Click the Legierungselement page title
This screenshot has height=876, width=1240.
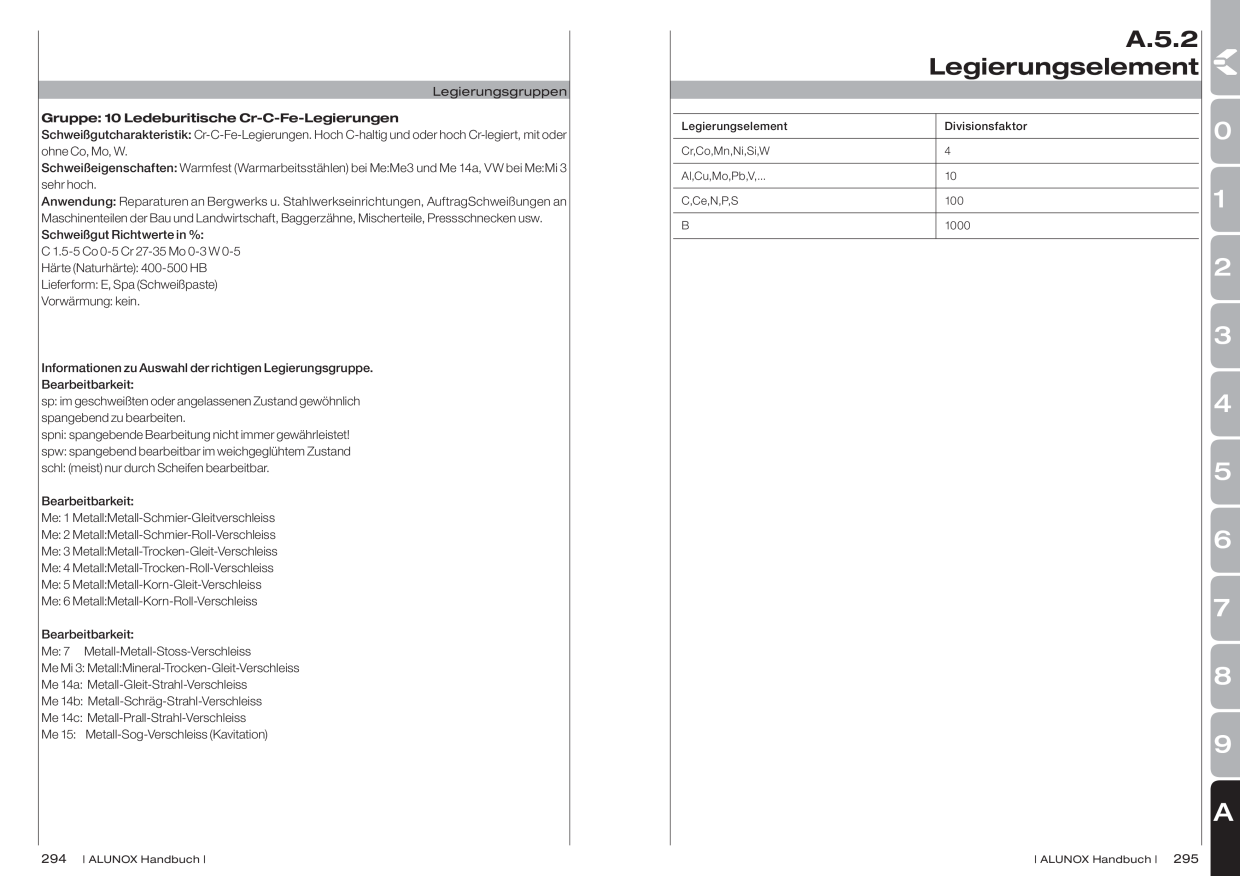(x=1064, y=67)
